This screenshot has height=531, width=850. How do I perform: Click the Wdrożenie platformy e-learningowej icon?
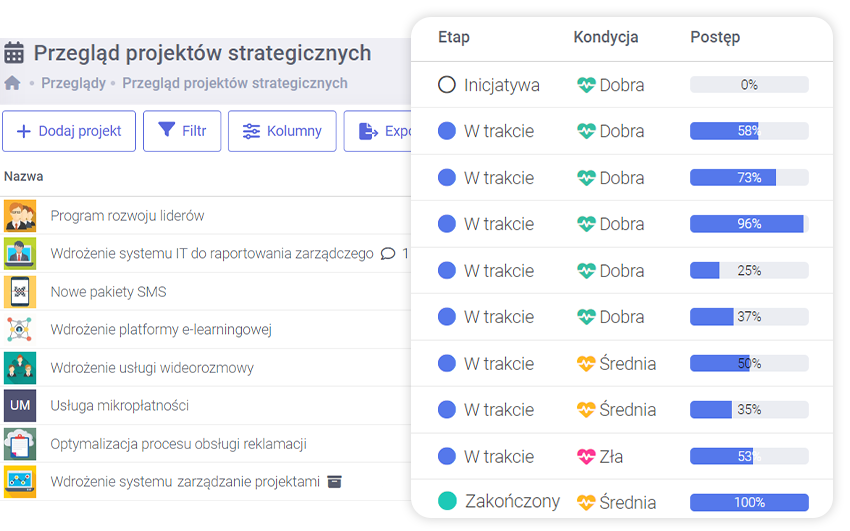point(20,330)
